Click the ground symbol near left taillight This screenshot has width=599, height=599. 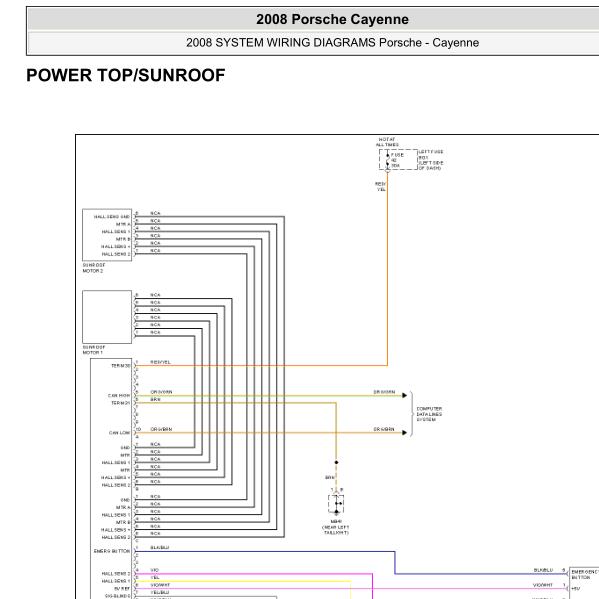coord(336,504)
